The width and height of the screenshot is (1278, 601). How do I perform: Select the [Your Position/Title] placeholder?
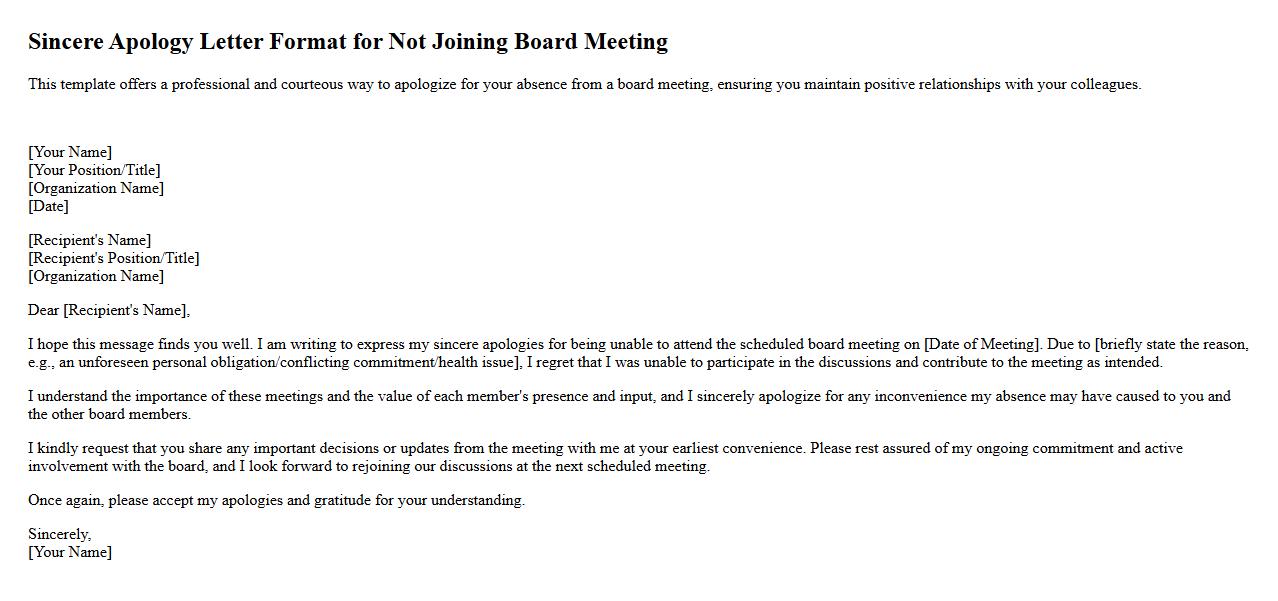click(x=94, y=170)
